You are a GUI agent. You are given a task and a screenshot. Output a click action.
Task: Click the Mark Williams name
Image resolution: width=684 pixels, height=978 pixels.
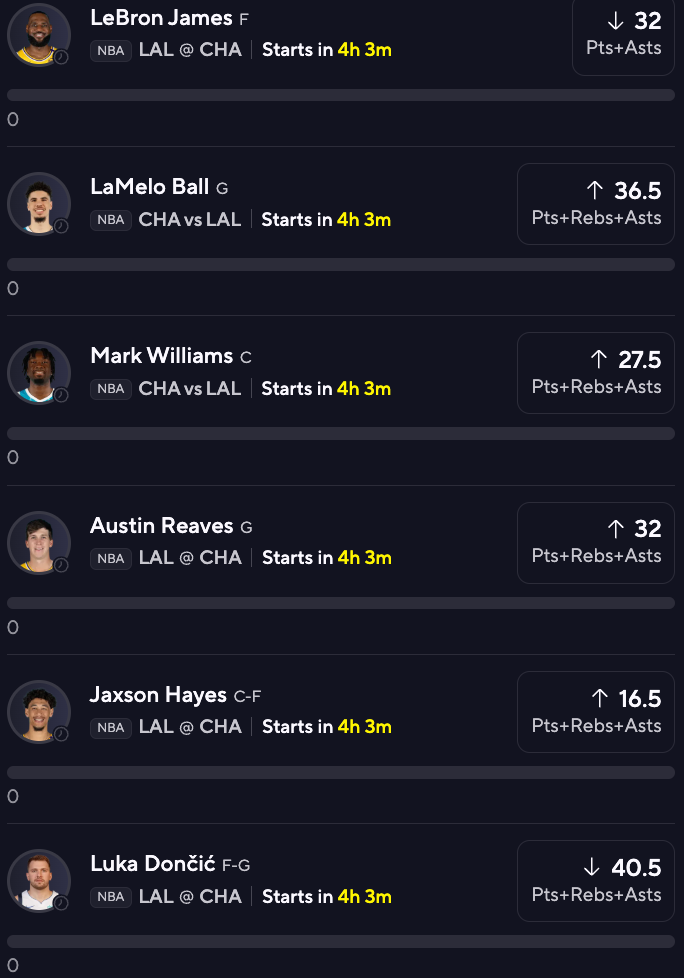coord(161,356)
